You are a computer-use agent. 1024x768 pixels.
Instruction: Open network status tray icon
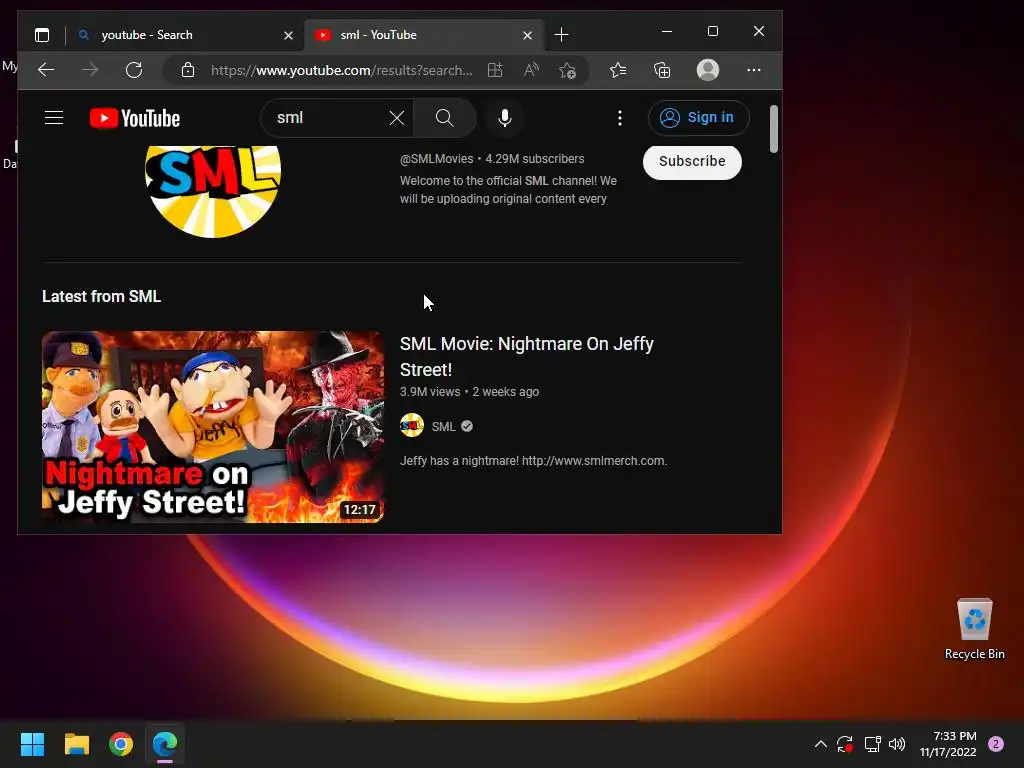coord(872,744)
